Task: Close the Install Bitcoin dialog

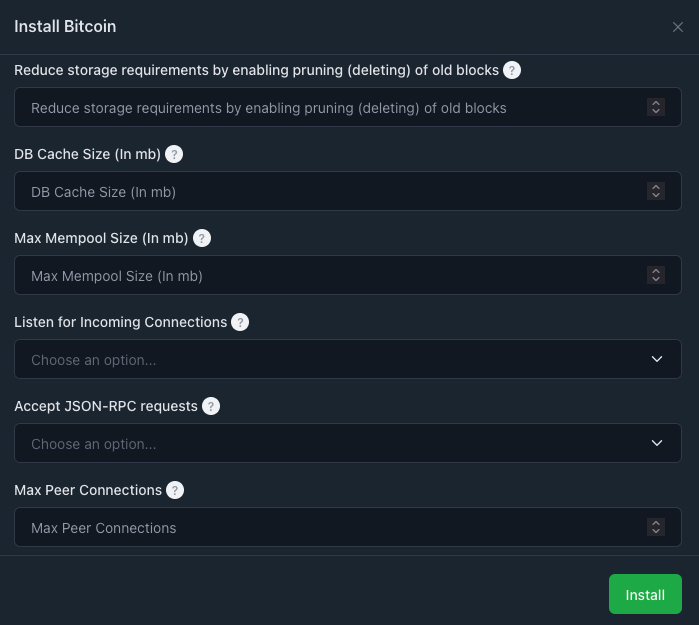Action: point(678,27)
